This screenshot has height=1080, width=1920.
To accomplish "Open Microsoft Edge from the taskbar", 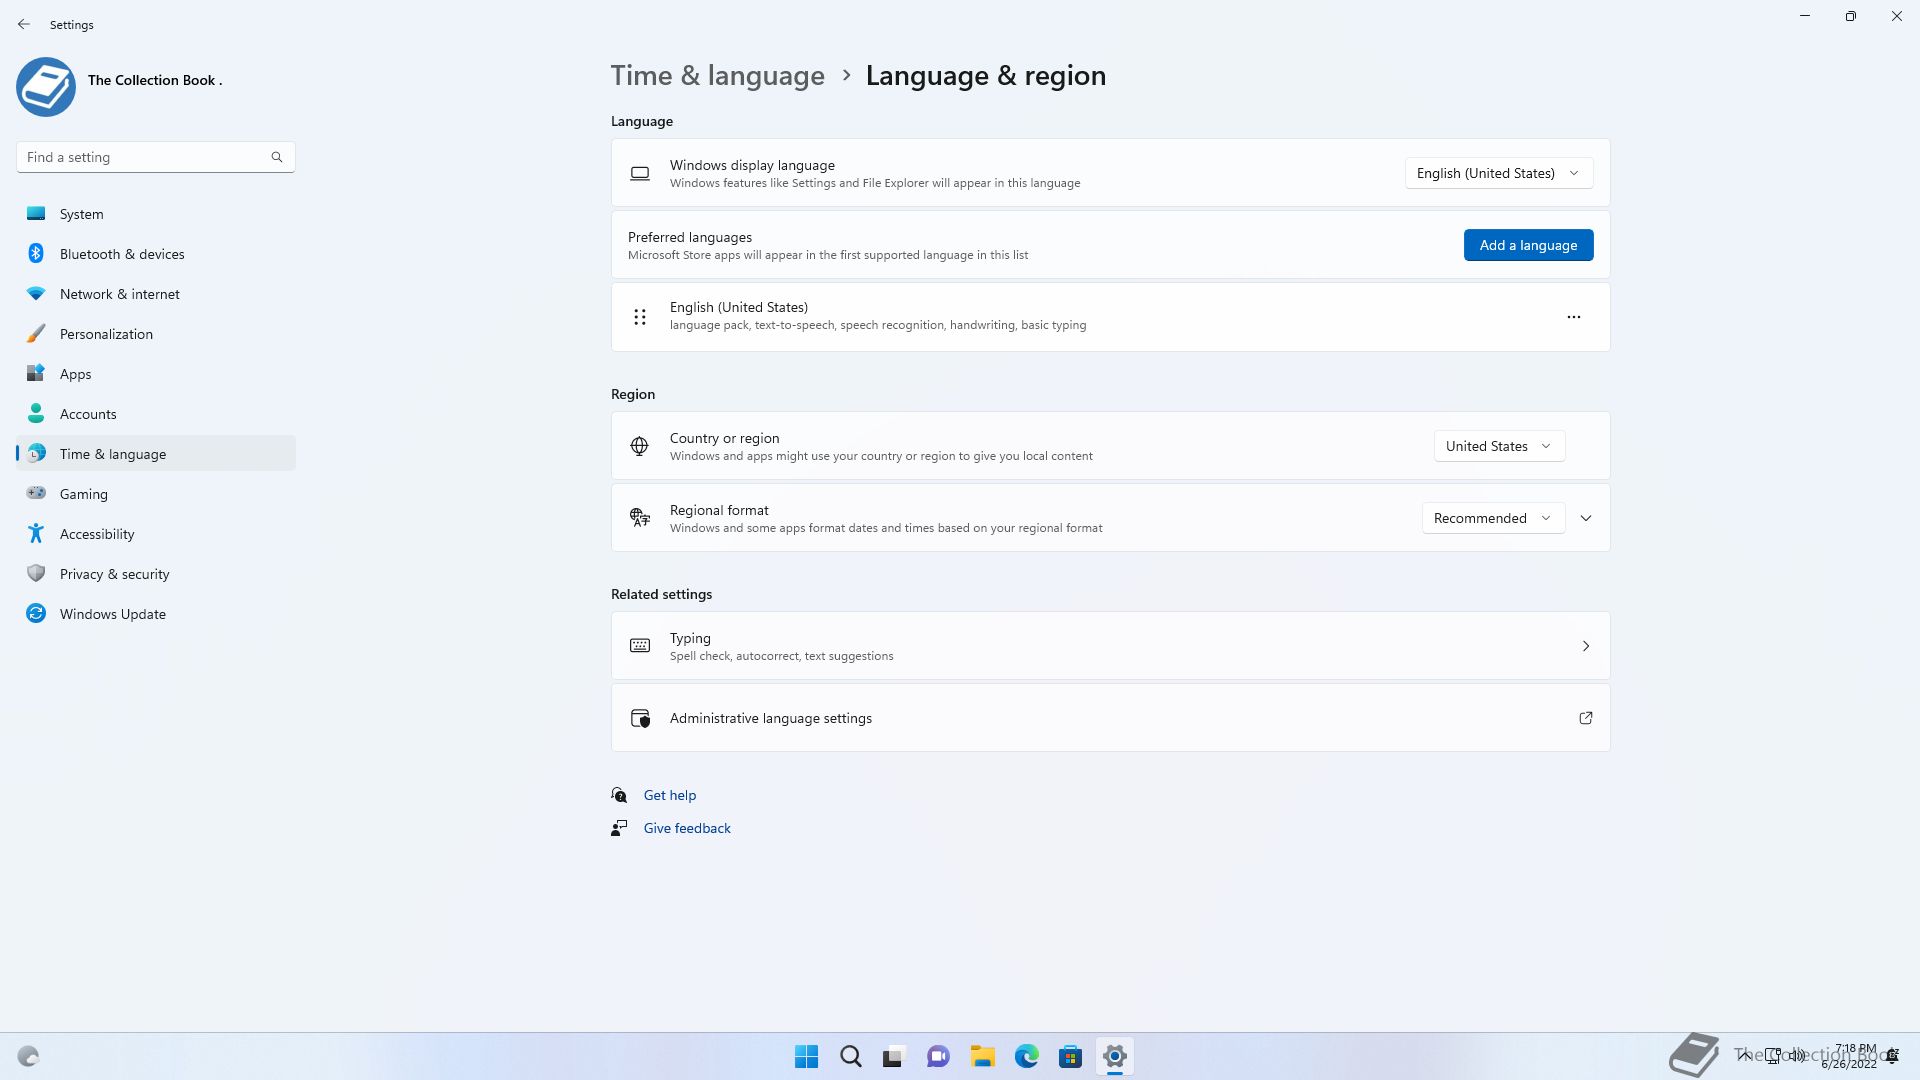I will (1026, 1056).
